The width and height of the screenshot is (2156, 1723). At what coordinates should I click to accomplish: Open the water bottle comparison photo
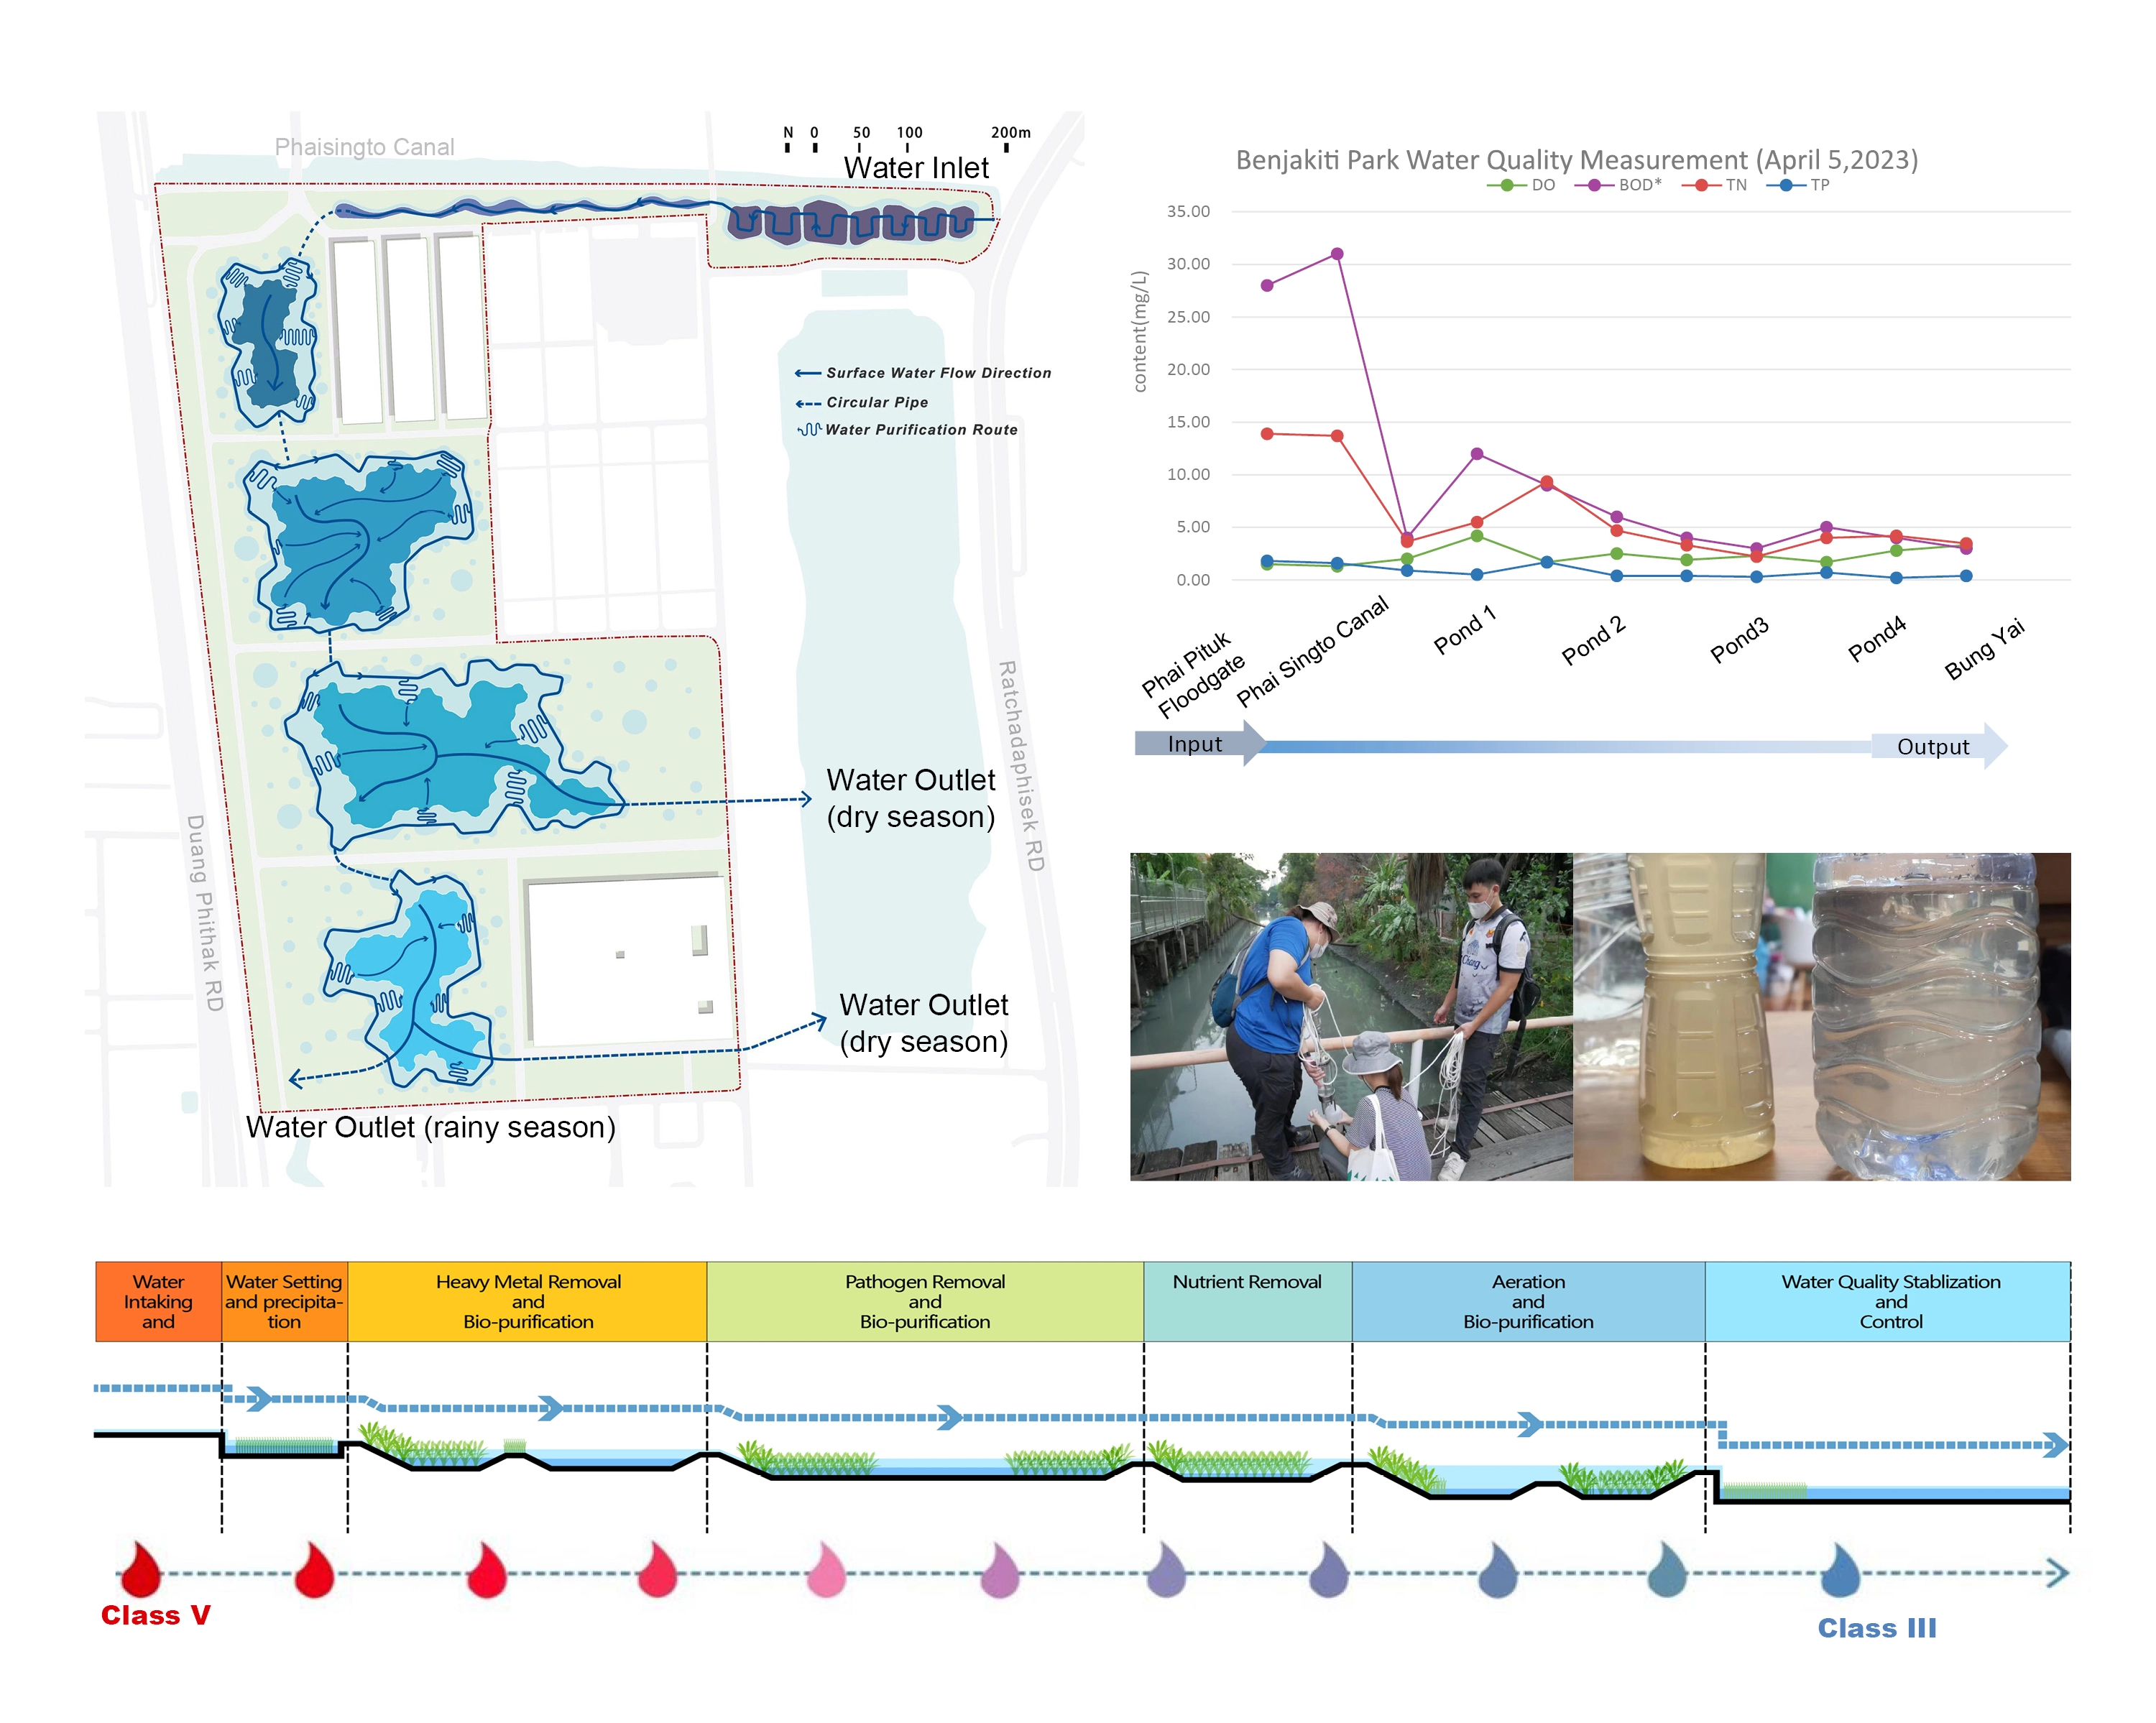click(x=1821, y=1016)
